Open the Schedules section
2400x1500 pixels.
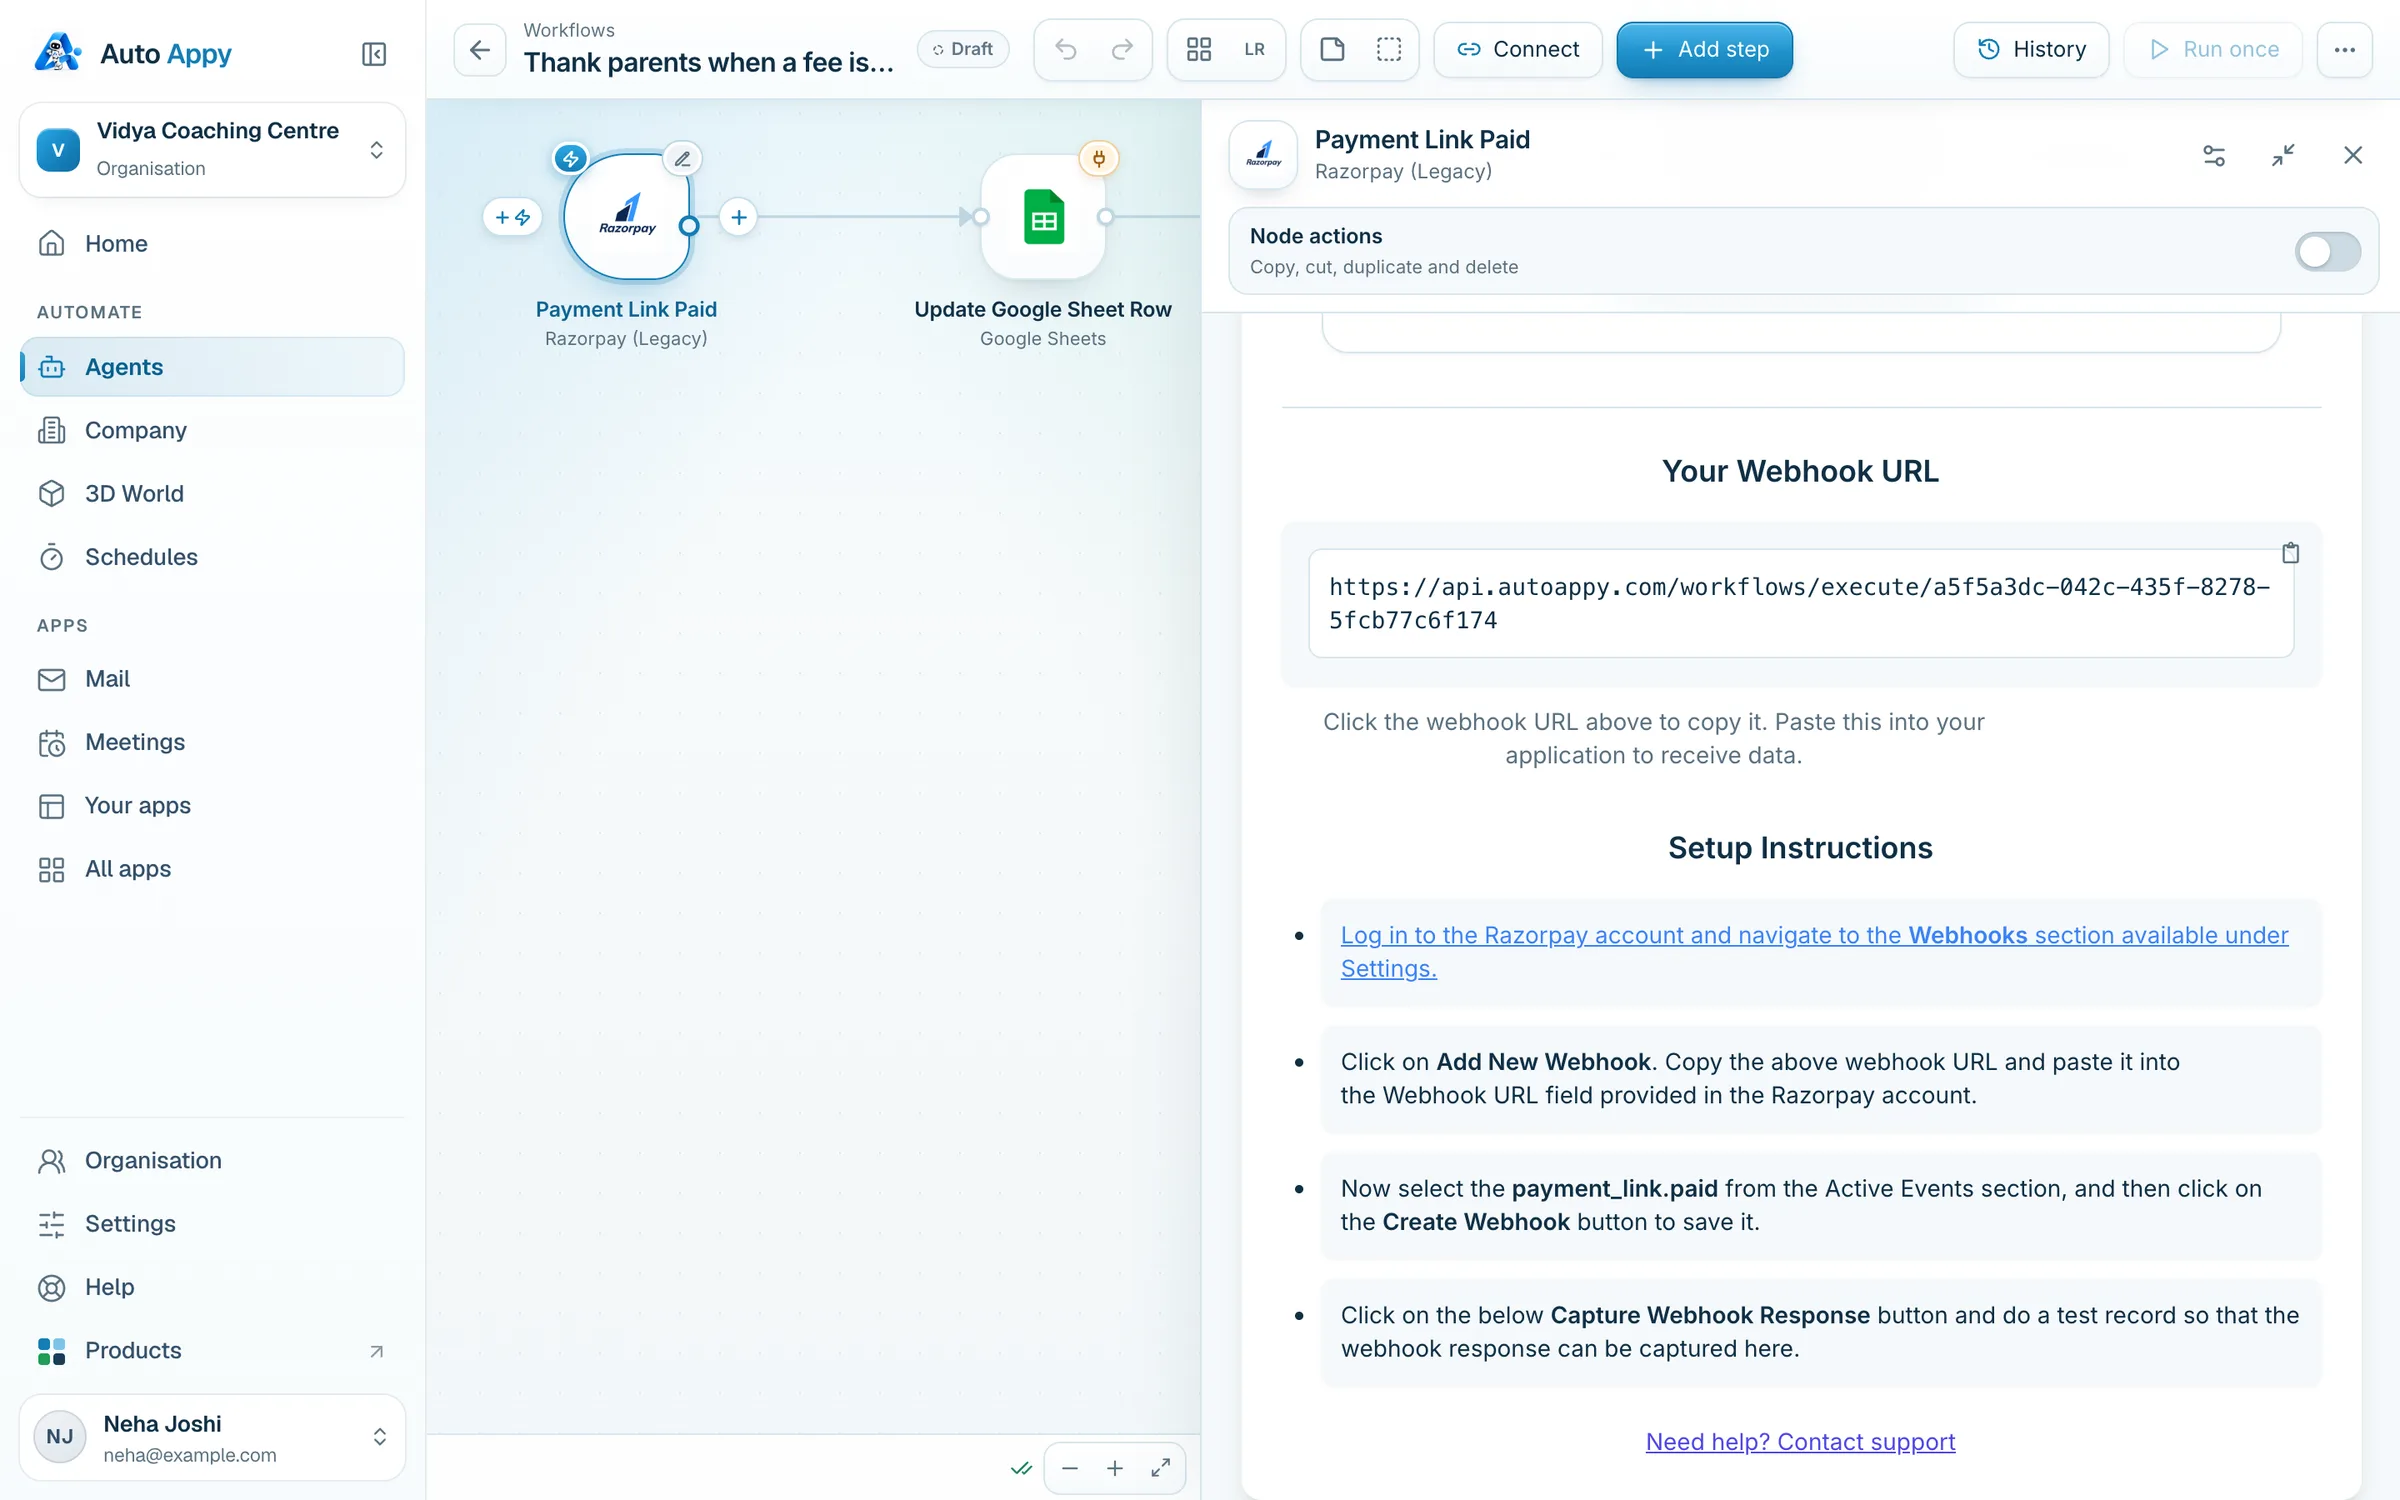(x=212, y=557)
